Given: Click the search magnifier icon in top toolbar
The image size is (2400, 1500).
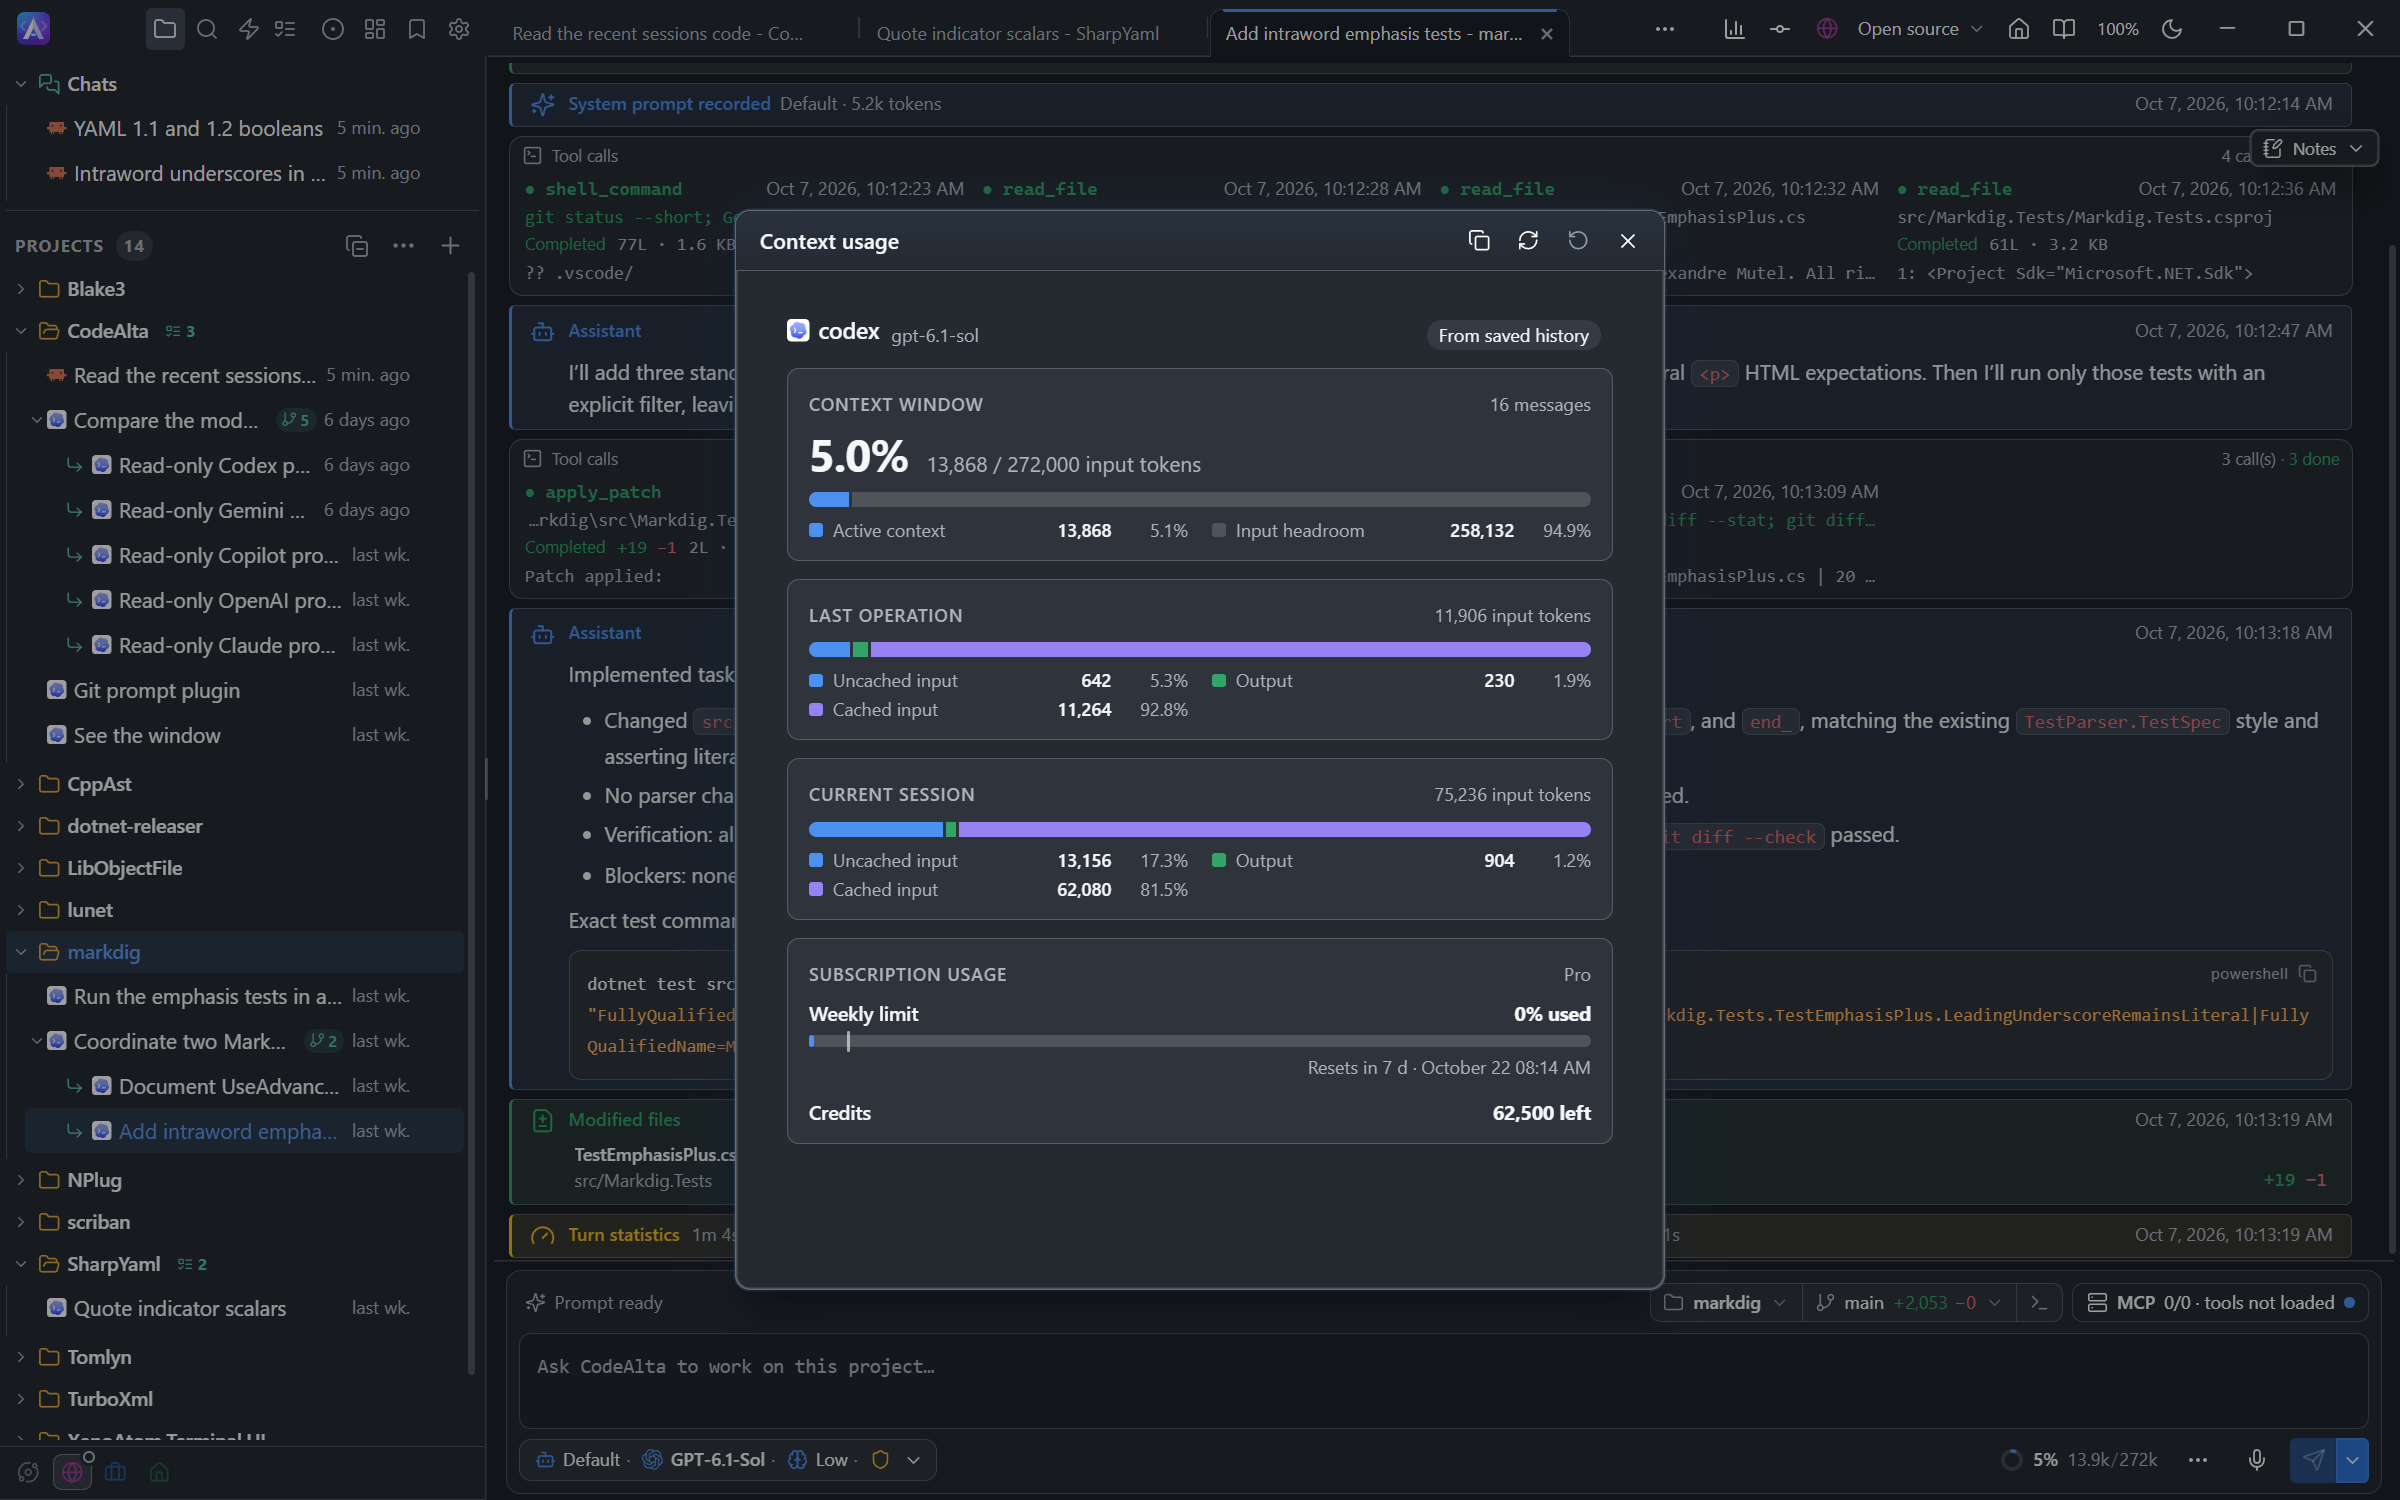Looking at the screenshot, I should click(207, 29).
